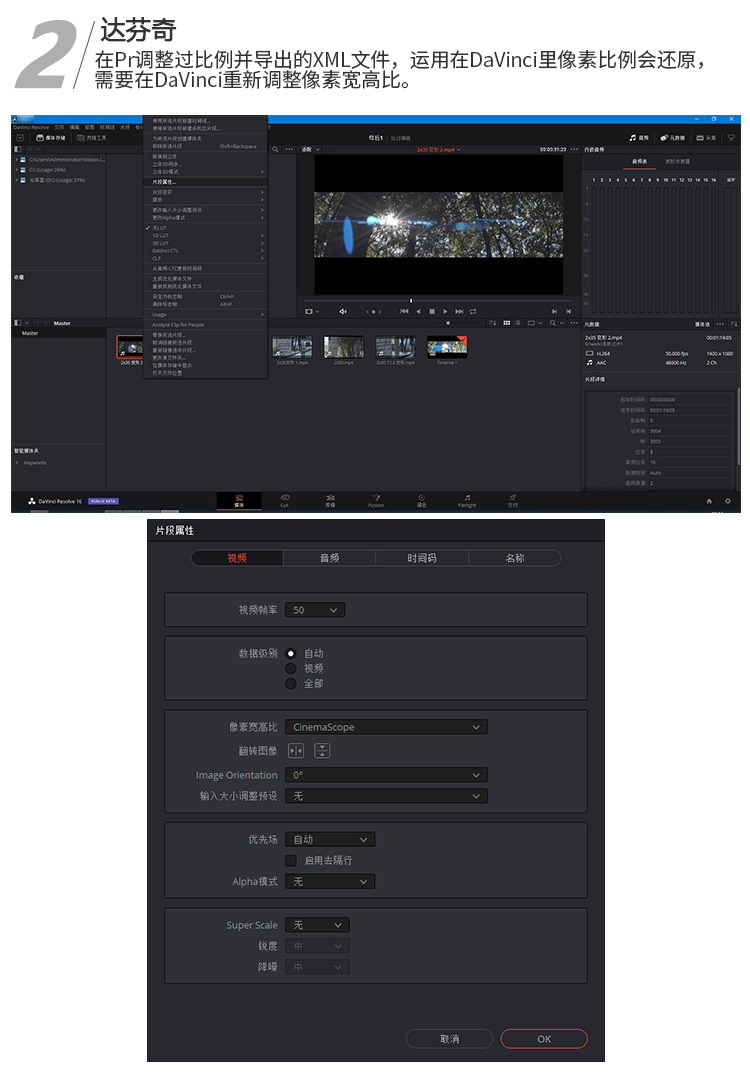750x1078 pixels.
Task: Click the play button in viewer
Action: (445, 311)
